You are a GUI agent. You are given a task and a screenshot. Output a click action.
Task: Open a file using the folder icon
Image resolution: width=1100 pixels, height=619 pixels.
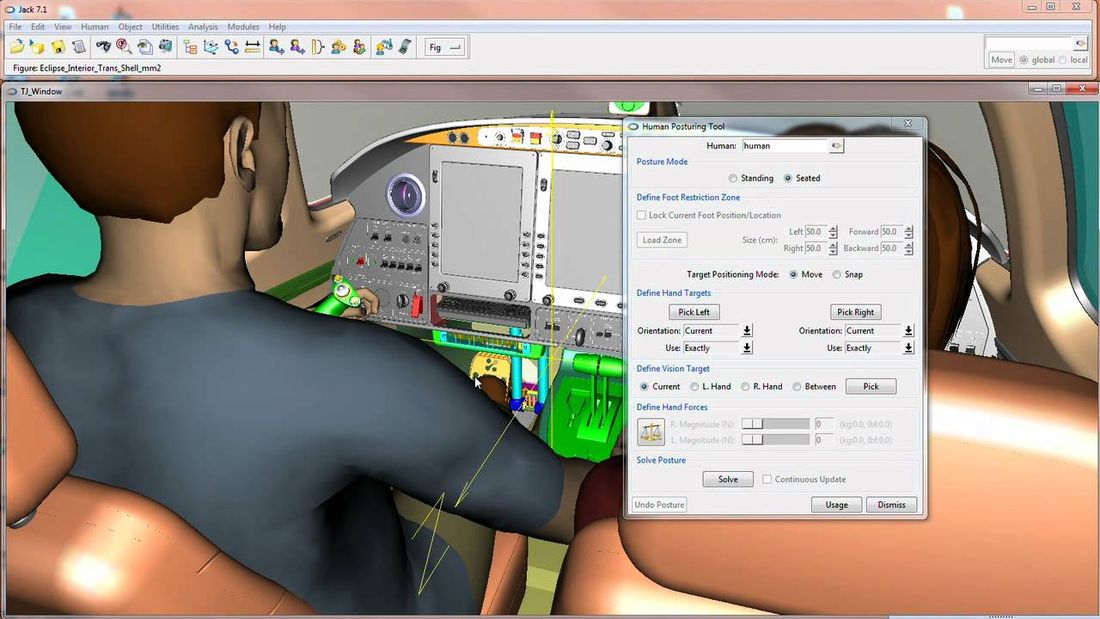(16, 46)
